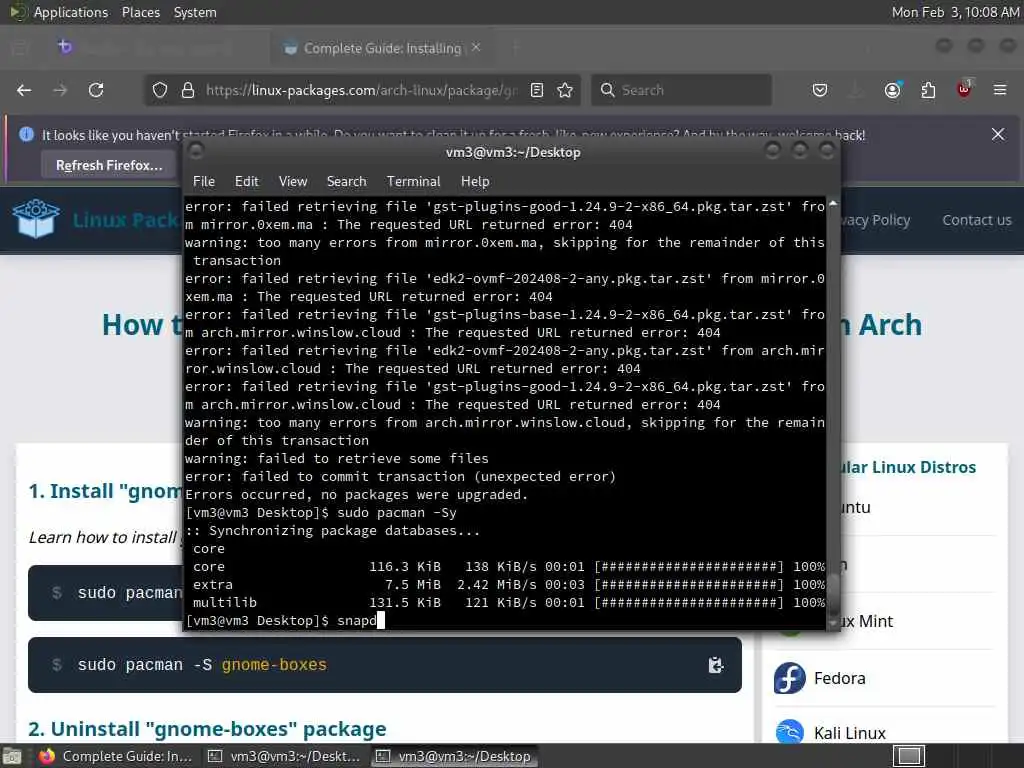This screenshot has height=768, width=1024.
Task: Click the padlock site security icon
Action: coord(188,90)
